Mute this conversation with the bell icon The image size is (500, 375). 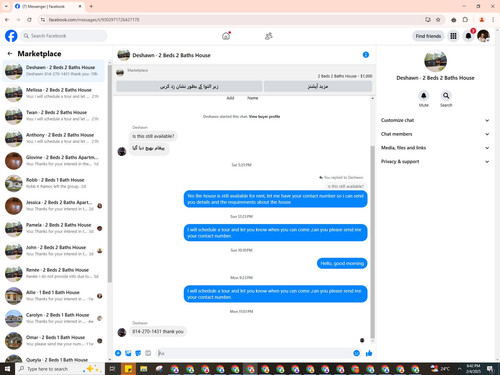[423, 96]
